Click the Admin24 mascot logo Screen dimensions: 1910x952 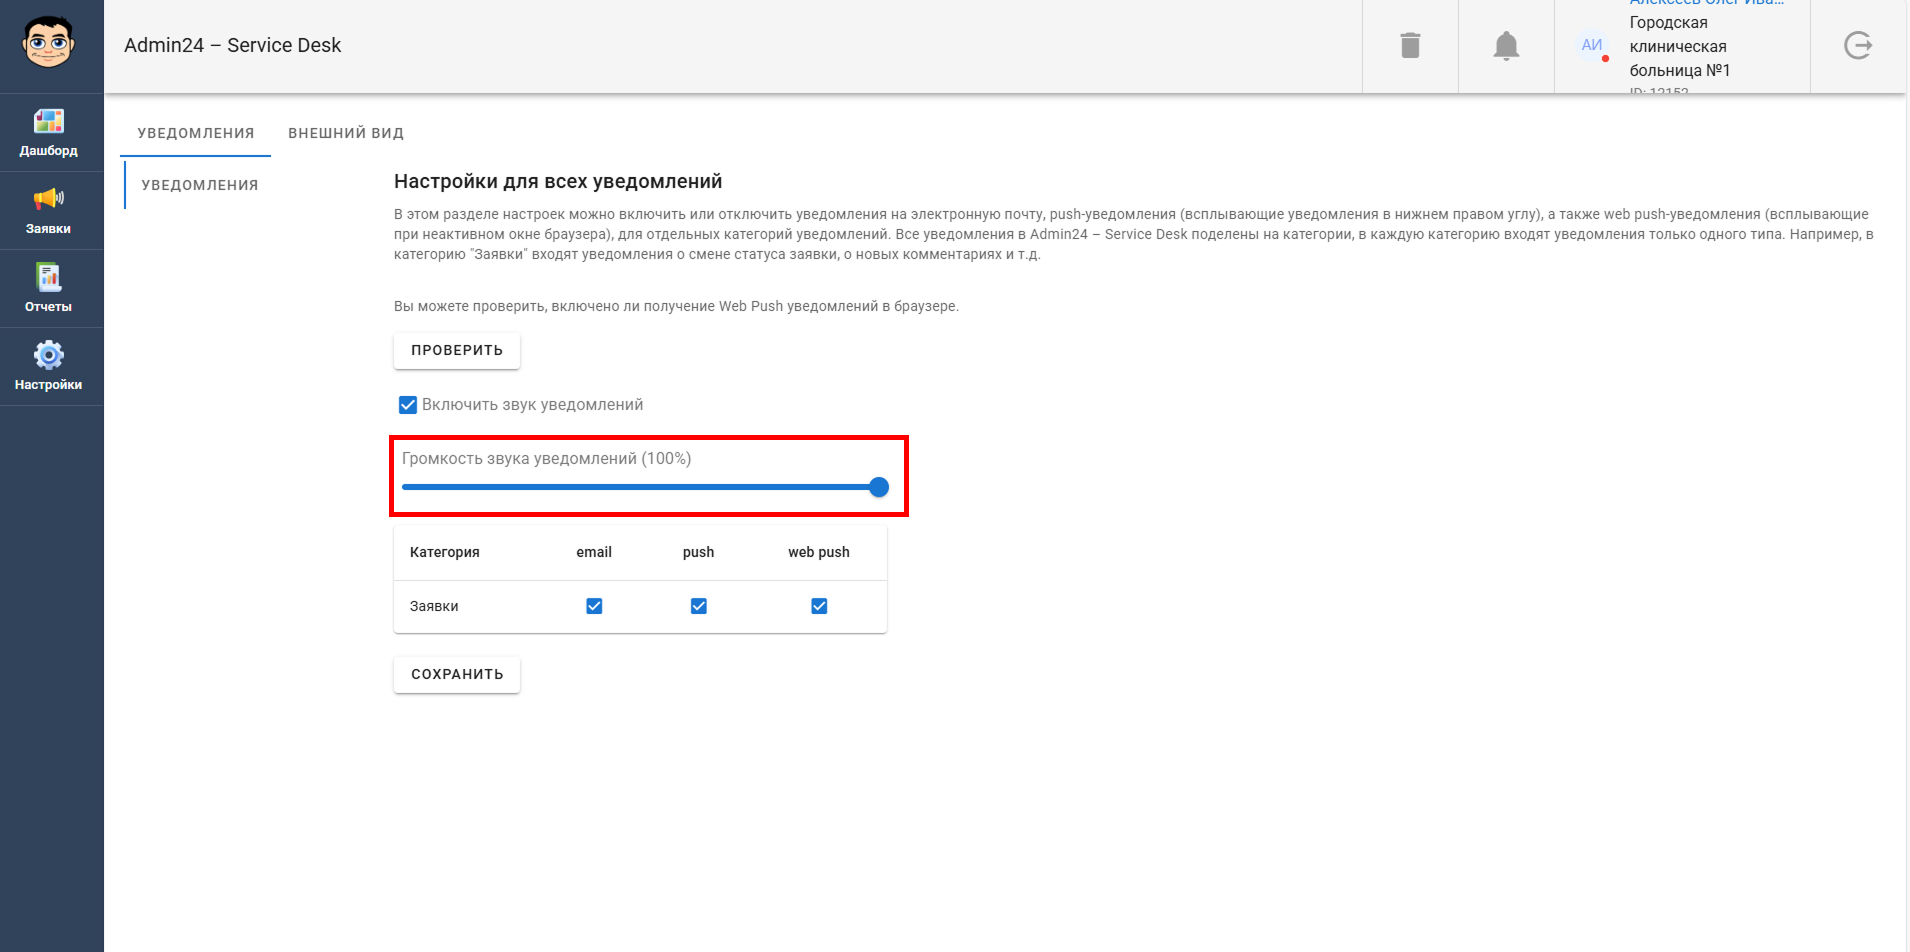coord(48,43)
